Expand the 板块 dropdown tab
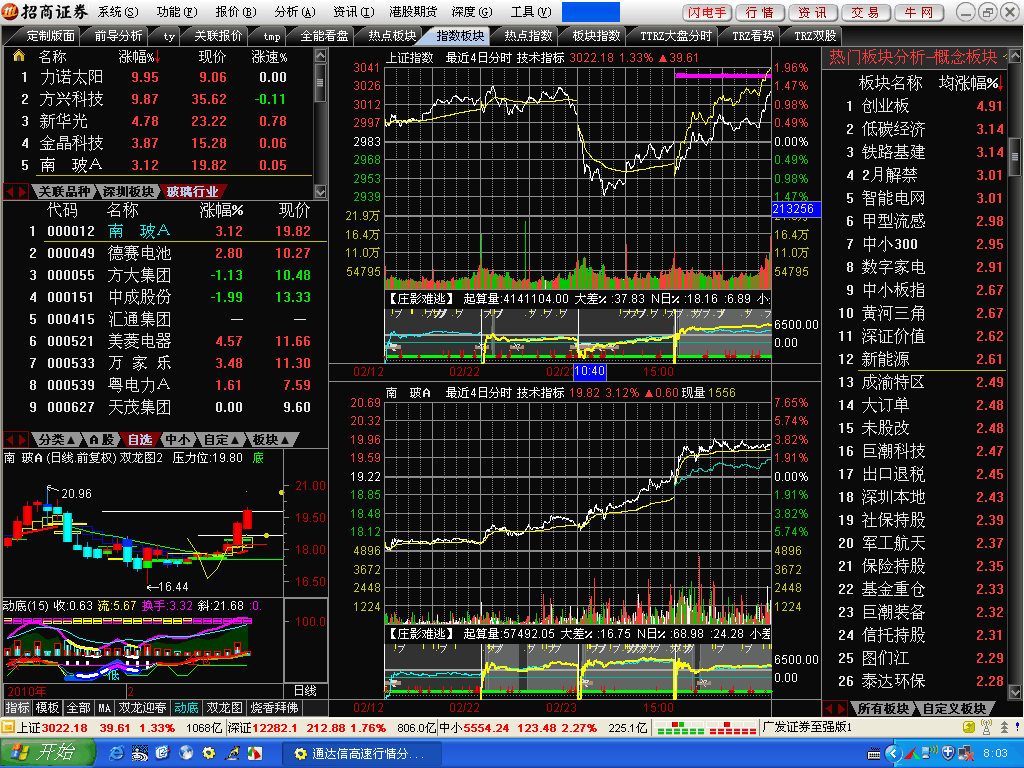The height and width of the screenshot is (768, 1024). click(271, 439)
